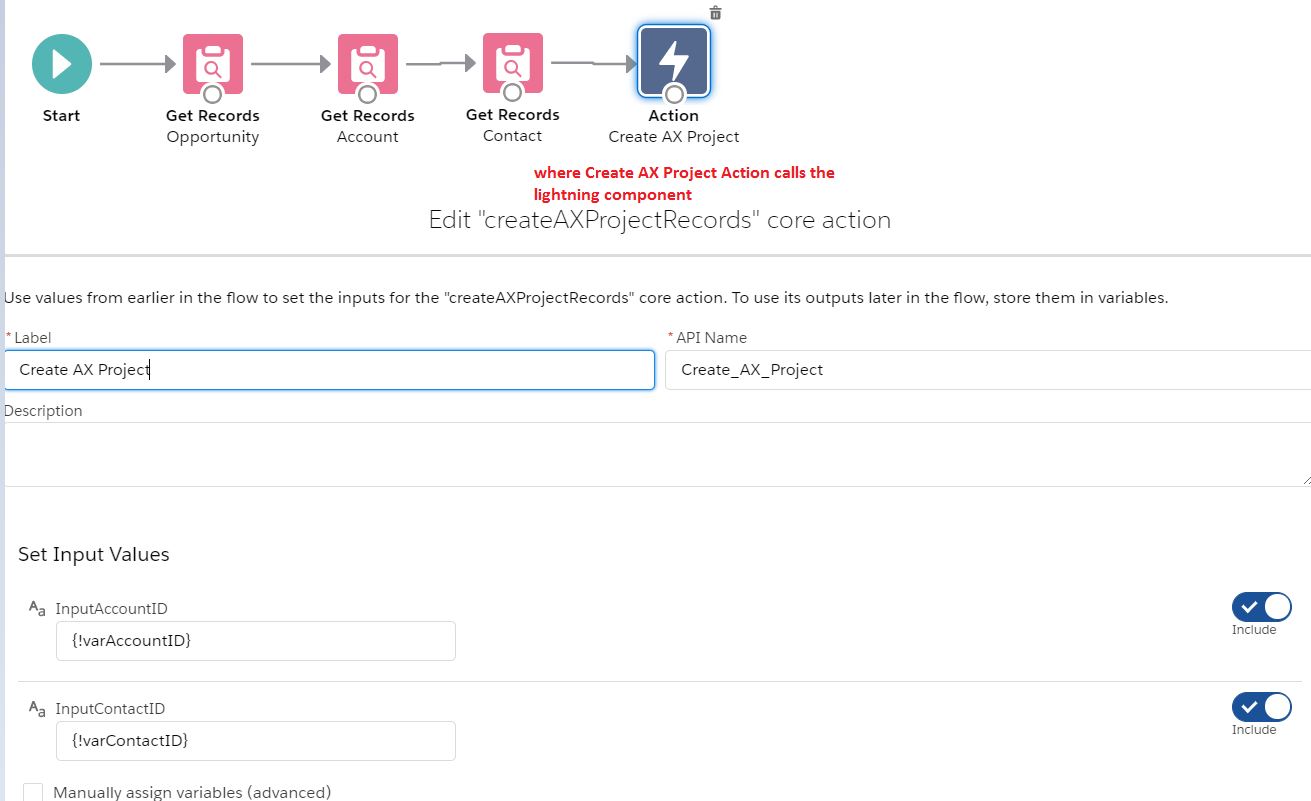Click the 'Get Records' title above Account
Image resolution: width=1311 pixels, height=801 pixels.
368,116
